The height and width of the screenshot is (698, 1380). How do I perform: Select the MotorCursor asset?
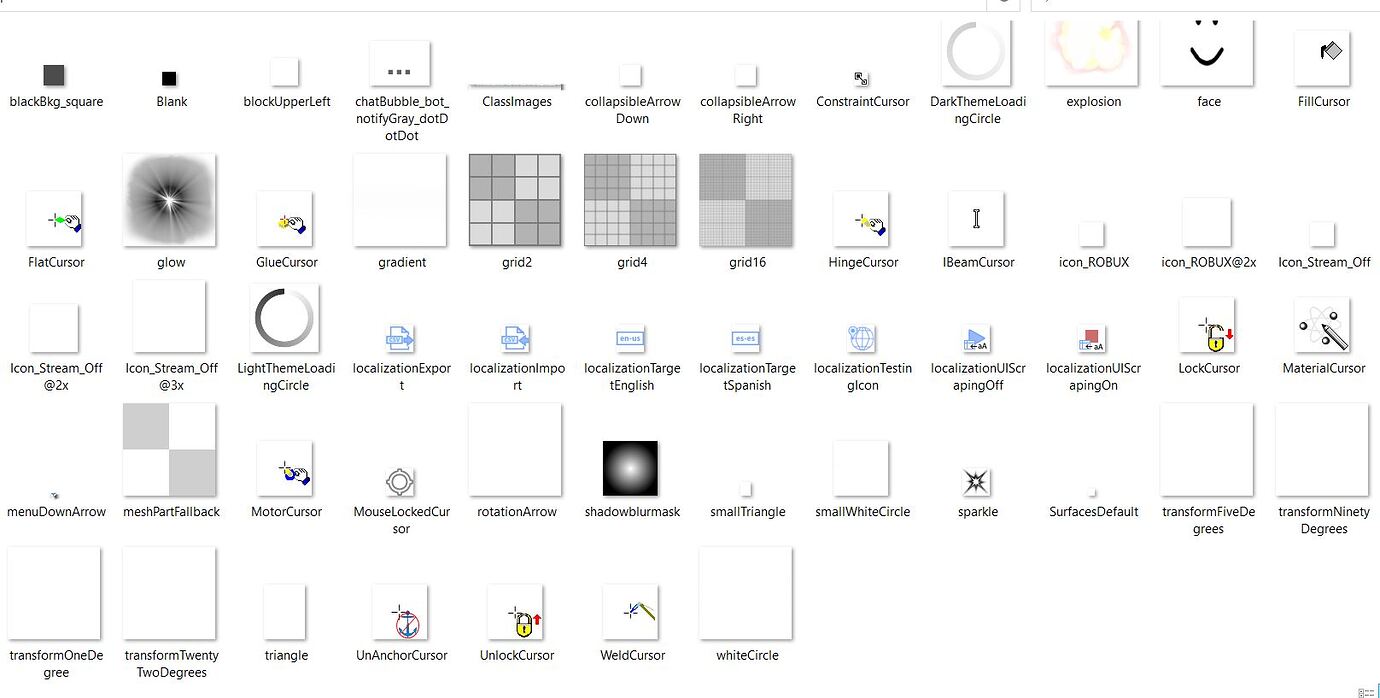[285, 467]
